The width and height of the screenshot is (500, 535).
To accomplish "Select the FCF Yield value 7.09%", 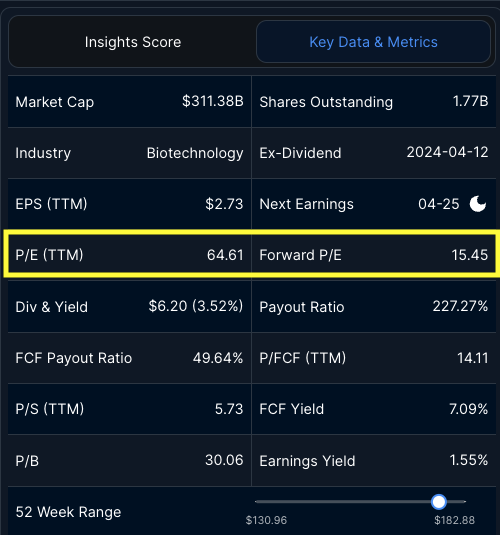I will click(469, 409).
